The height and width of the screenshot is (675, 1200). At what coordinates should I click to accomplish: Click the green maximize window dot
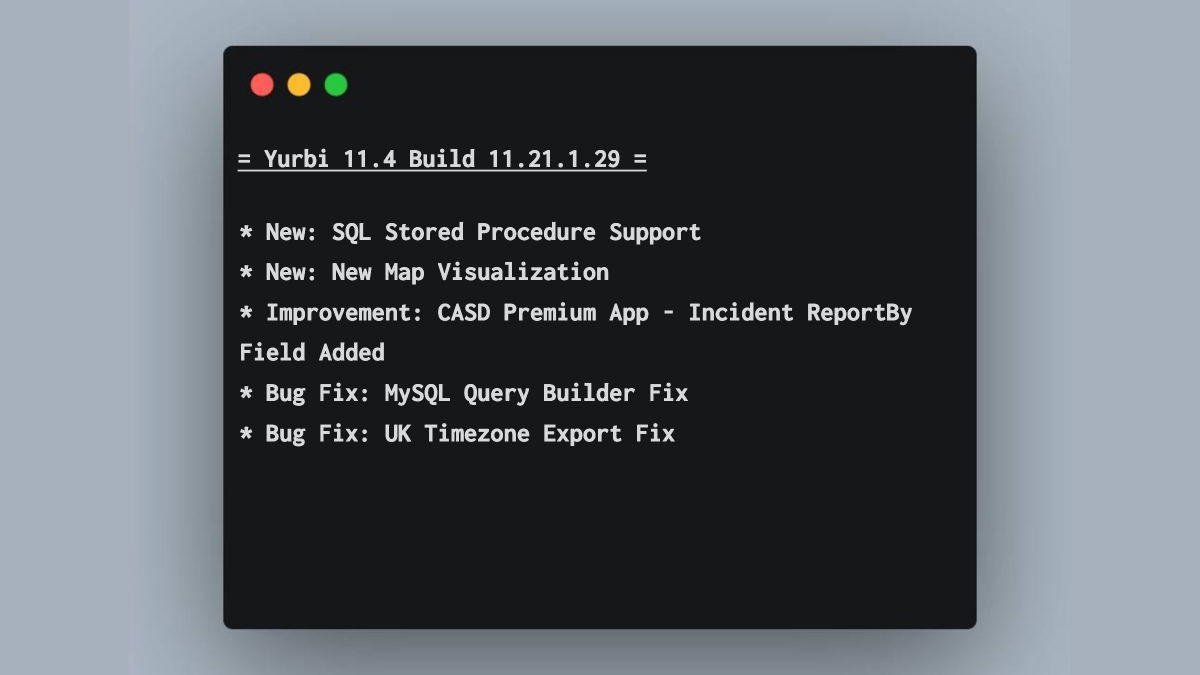click(x=336, y=85)
